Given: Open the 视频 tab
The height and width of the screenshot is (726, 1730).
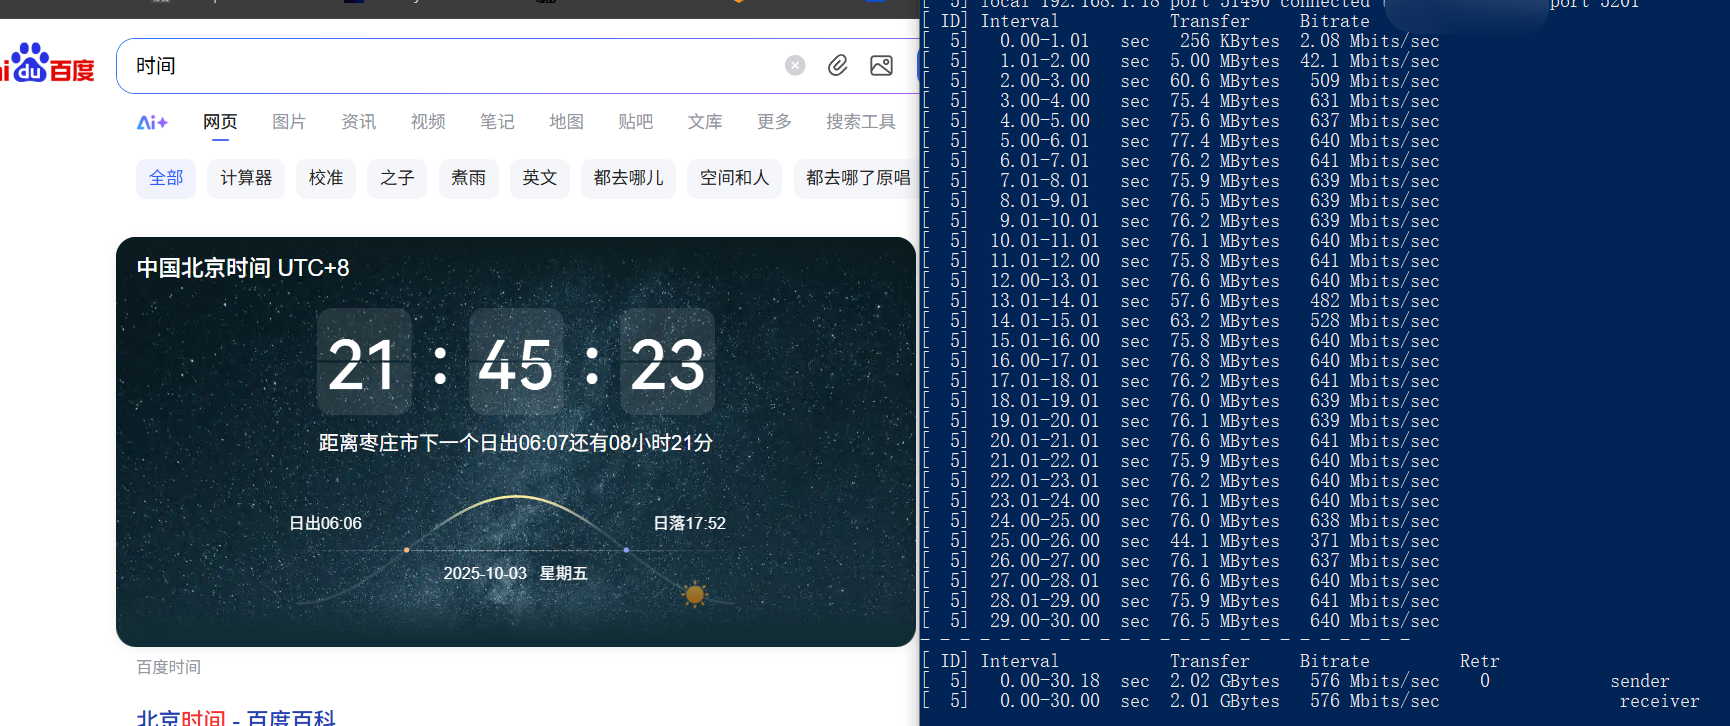Looking at the screenshot, I should point(428,122).
